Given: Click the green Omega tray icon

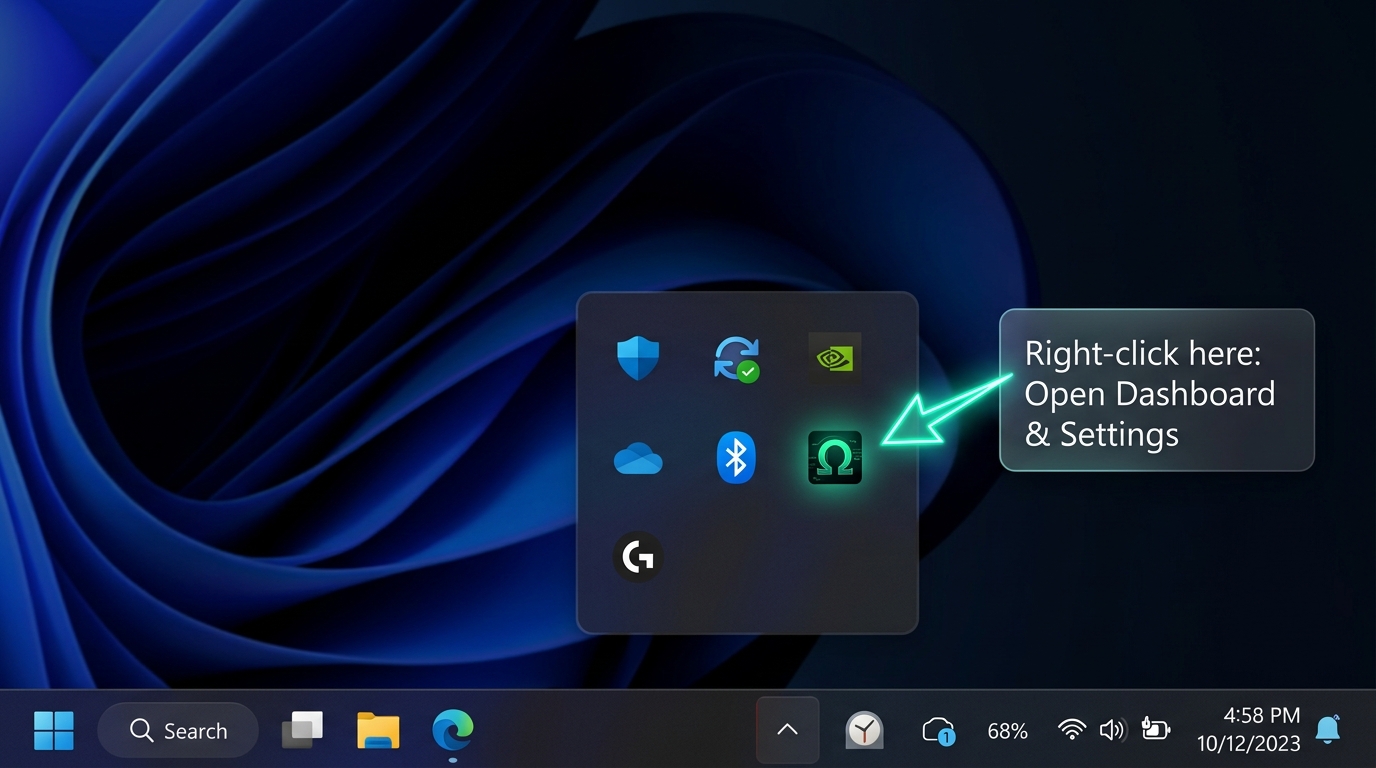Looking at the screenshot, I should (835, 458).
